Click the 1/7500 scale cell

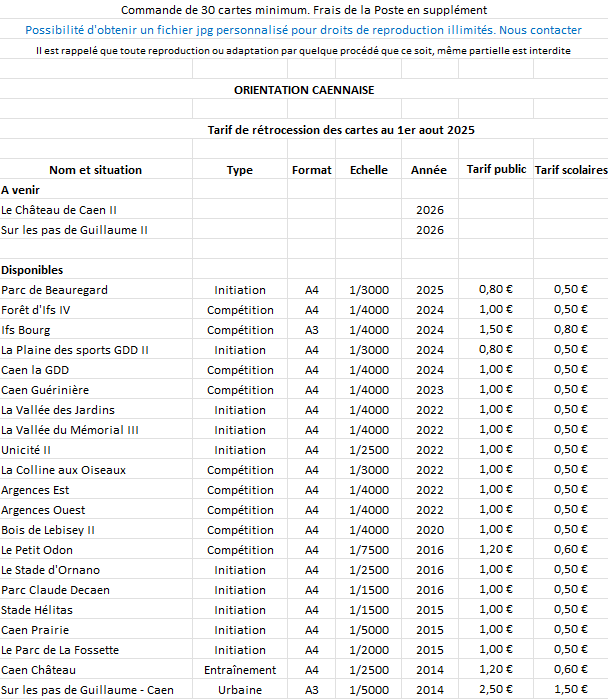369,550
